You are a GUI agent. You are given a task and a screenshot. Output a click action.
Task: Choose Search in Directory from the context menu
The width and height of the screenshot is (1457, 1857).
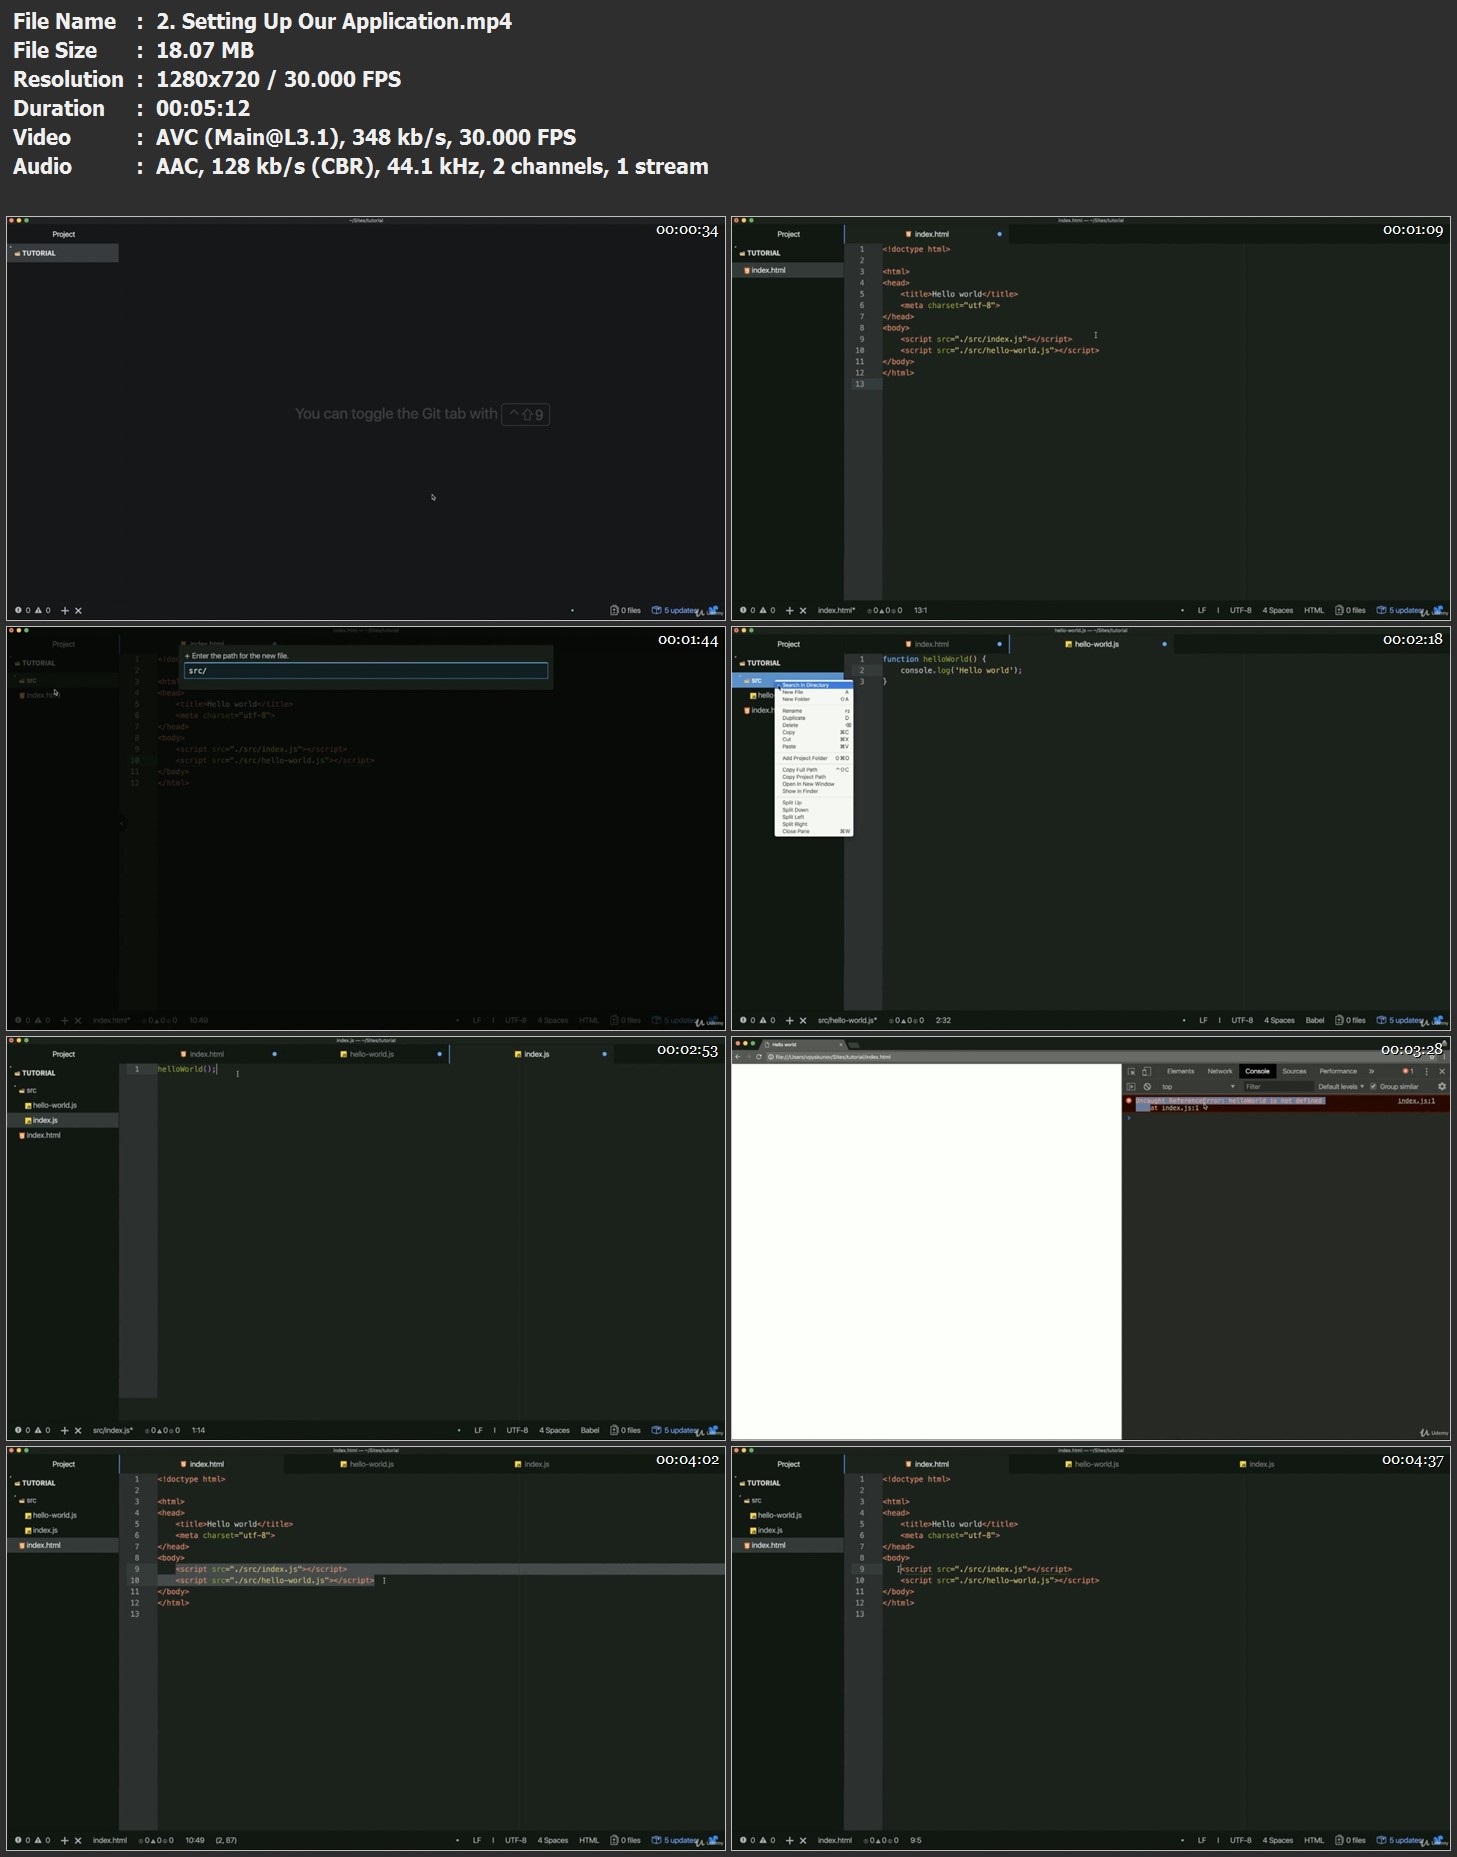click(x=814, y=685)
